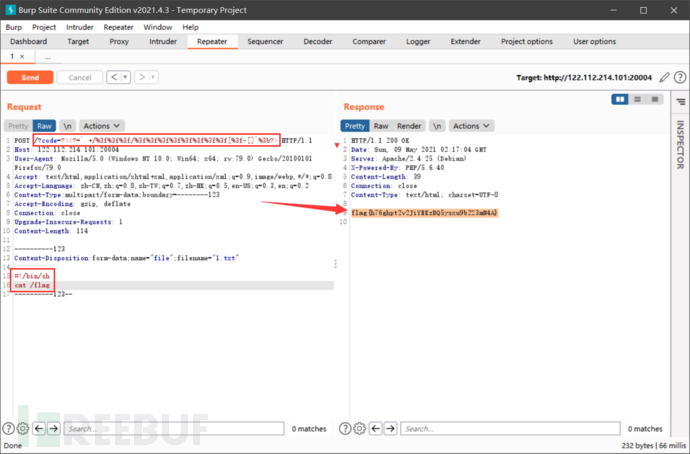Switch to the Project options tab
690x454 pixels.
click(x=527, y=41)
